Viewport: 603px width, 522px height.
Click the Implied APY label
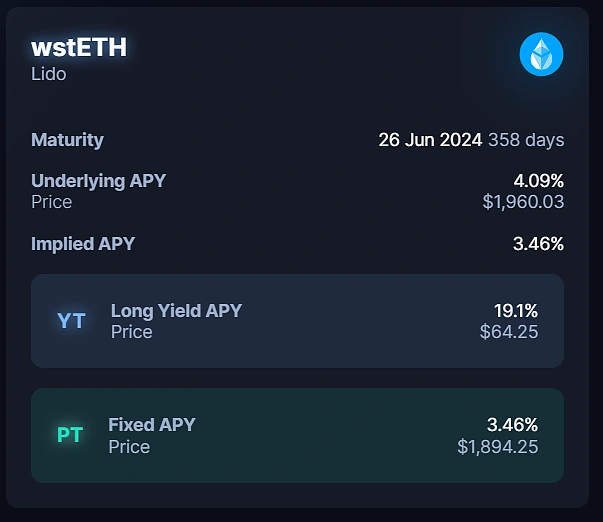click(x=83, y=244)
